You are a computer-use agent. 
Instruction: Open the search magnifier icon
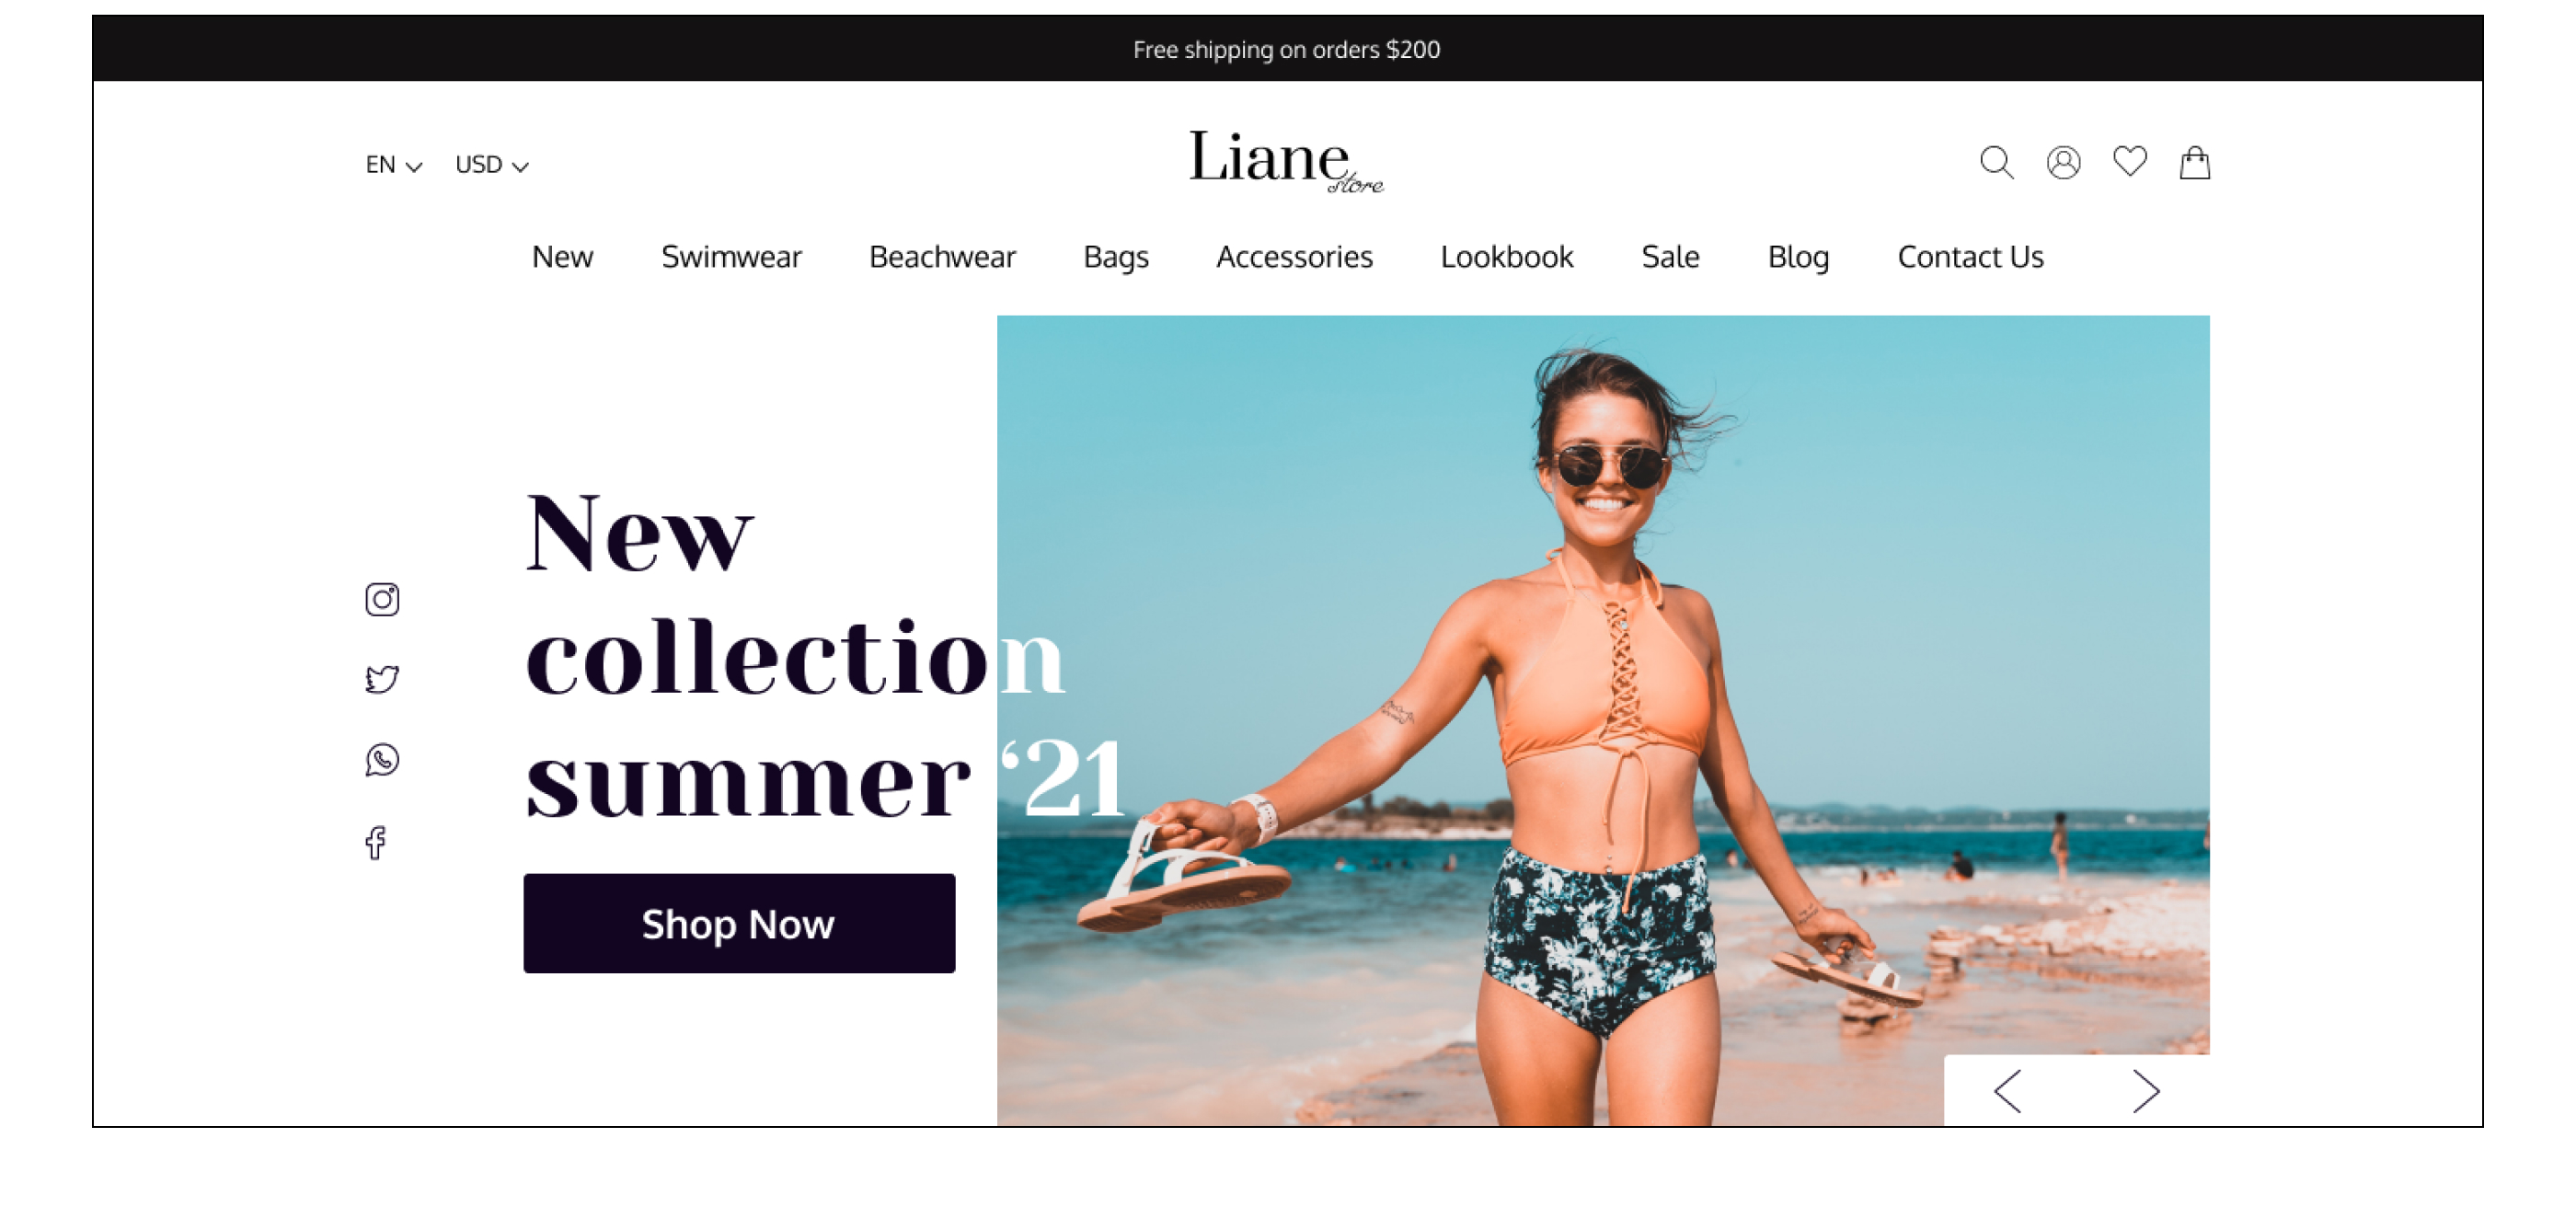tap(1996, 162)
